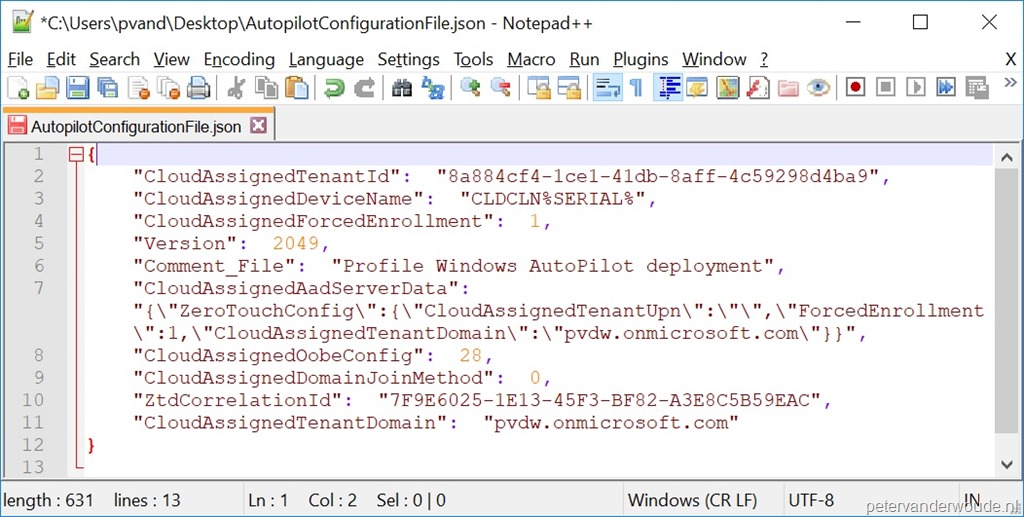
Task: Toggle the indent guide display
Action: pos(667,87)
